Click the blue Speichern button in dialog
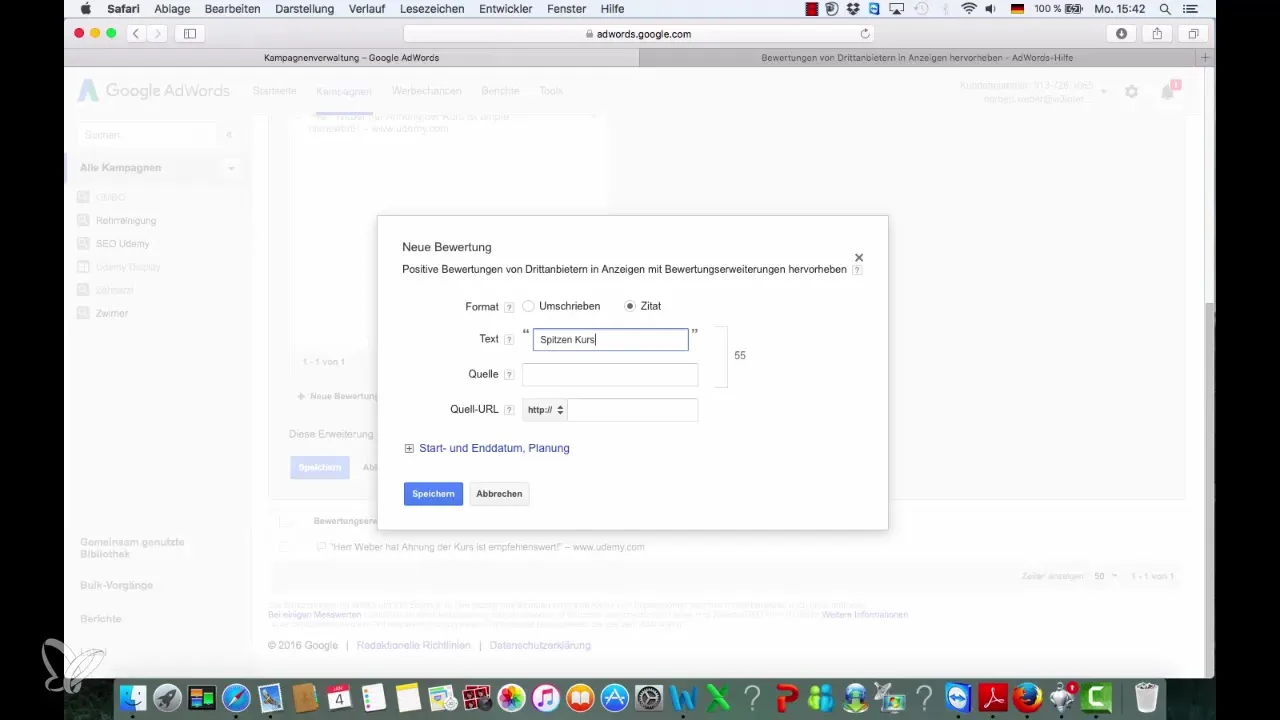 click(x=433, y=494)
